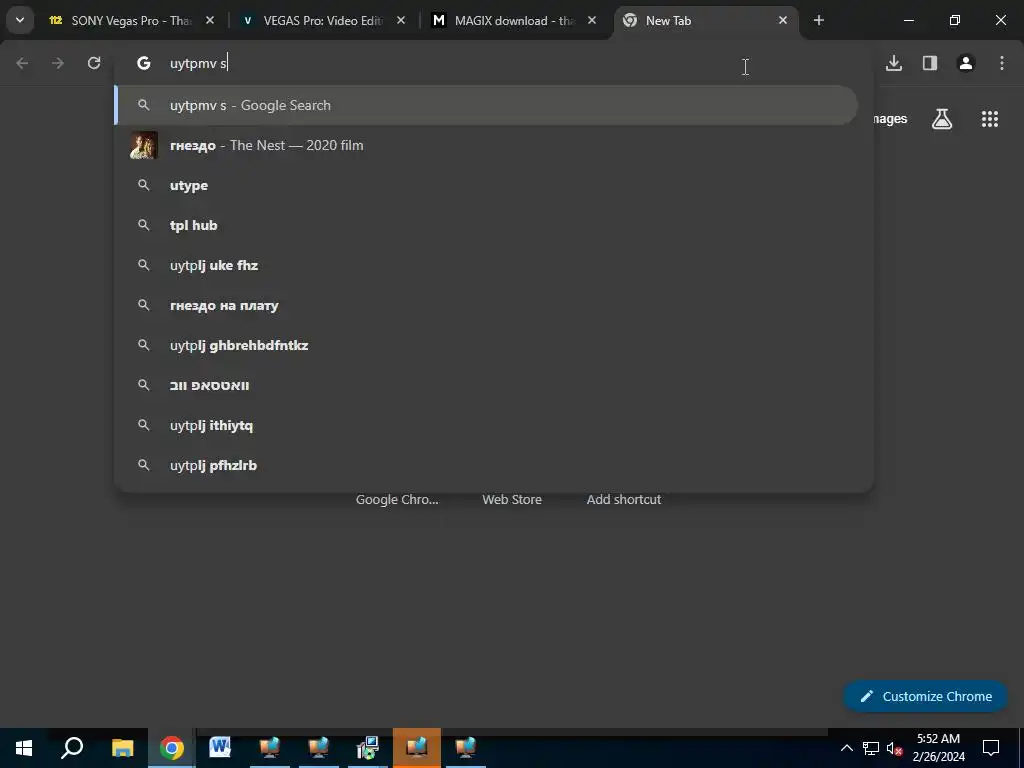Image resolution: width=1024 pixels, height=768 pixels.
Task: Reload the page
Action: point(94,63)
